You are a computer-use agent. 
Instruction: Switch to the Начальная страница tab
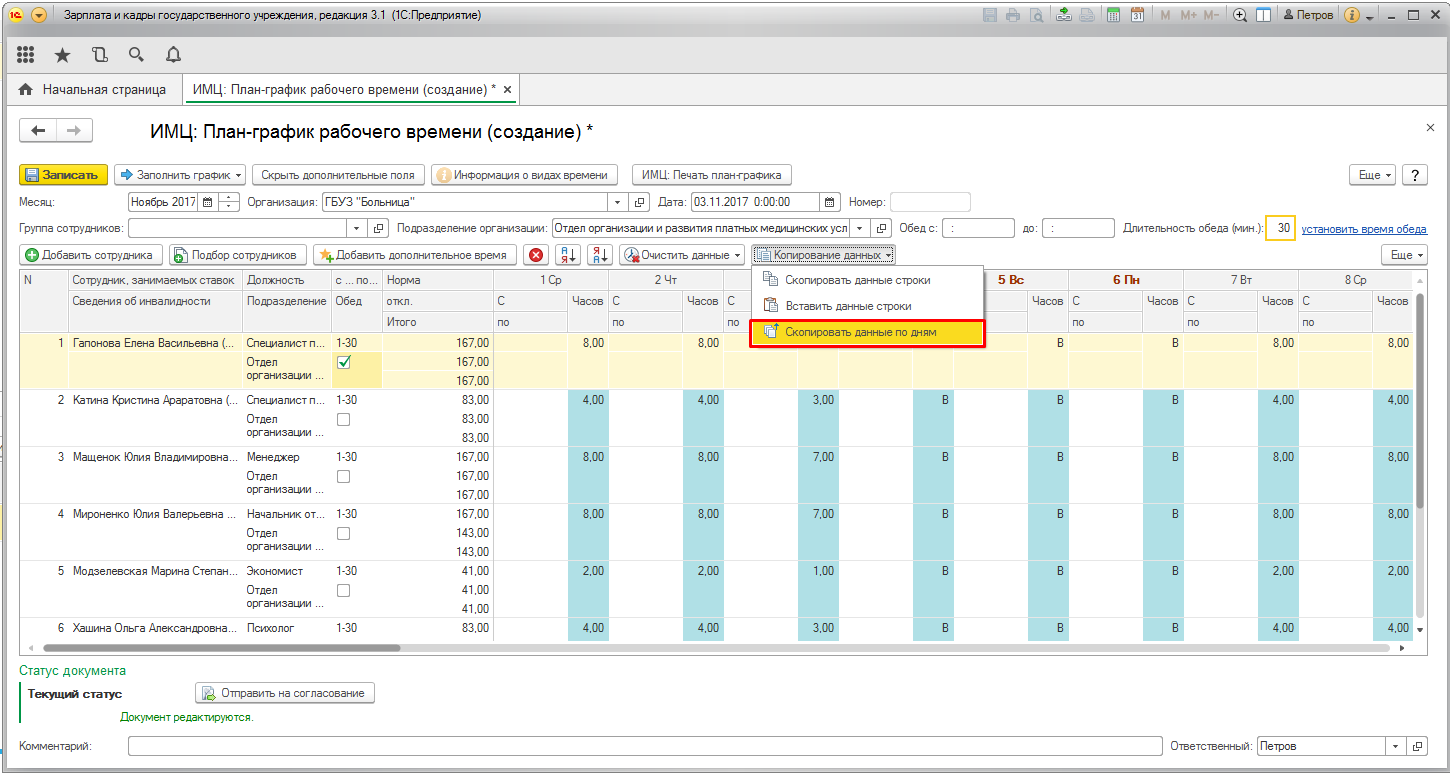pos(93,90)
